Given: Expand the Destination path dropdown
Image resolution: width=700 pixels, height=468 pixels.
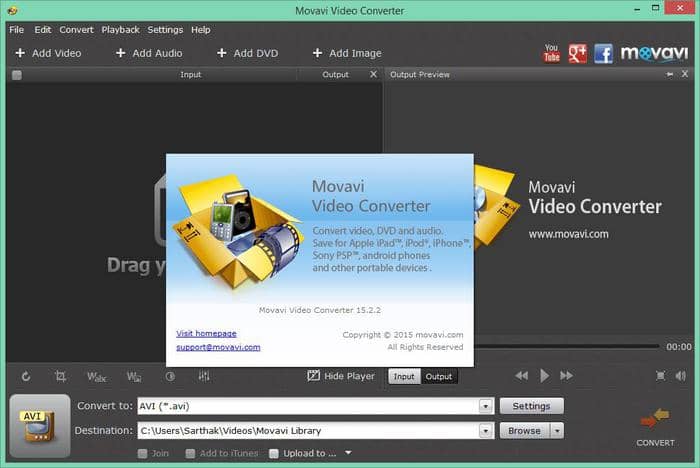Looking at the screenshot, I should click(486, 431).
